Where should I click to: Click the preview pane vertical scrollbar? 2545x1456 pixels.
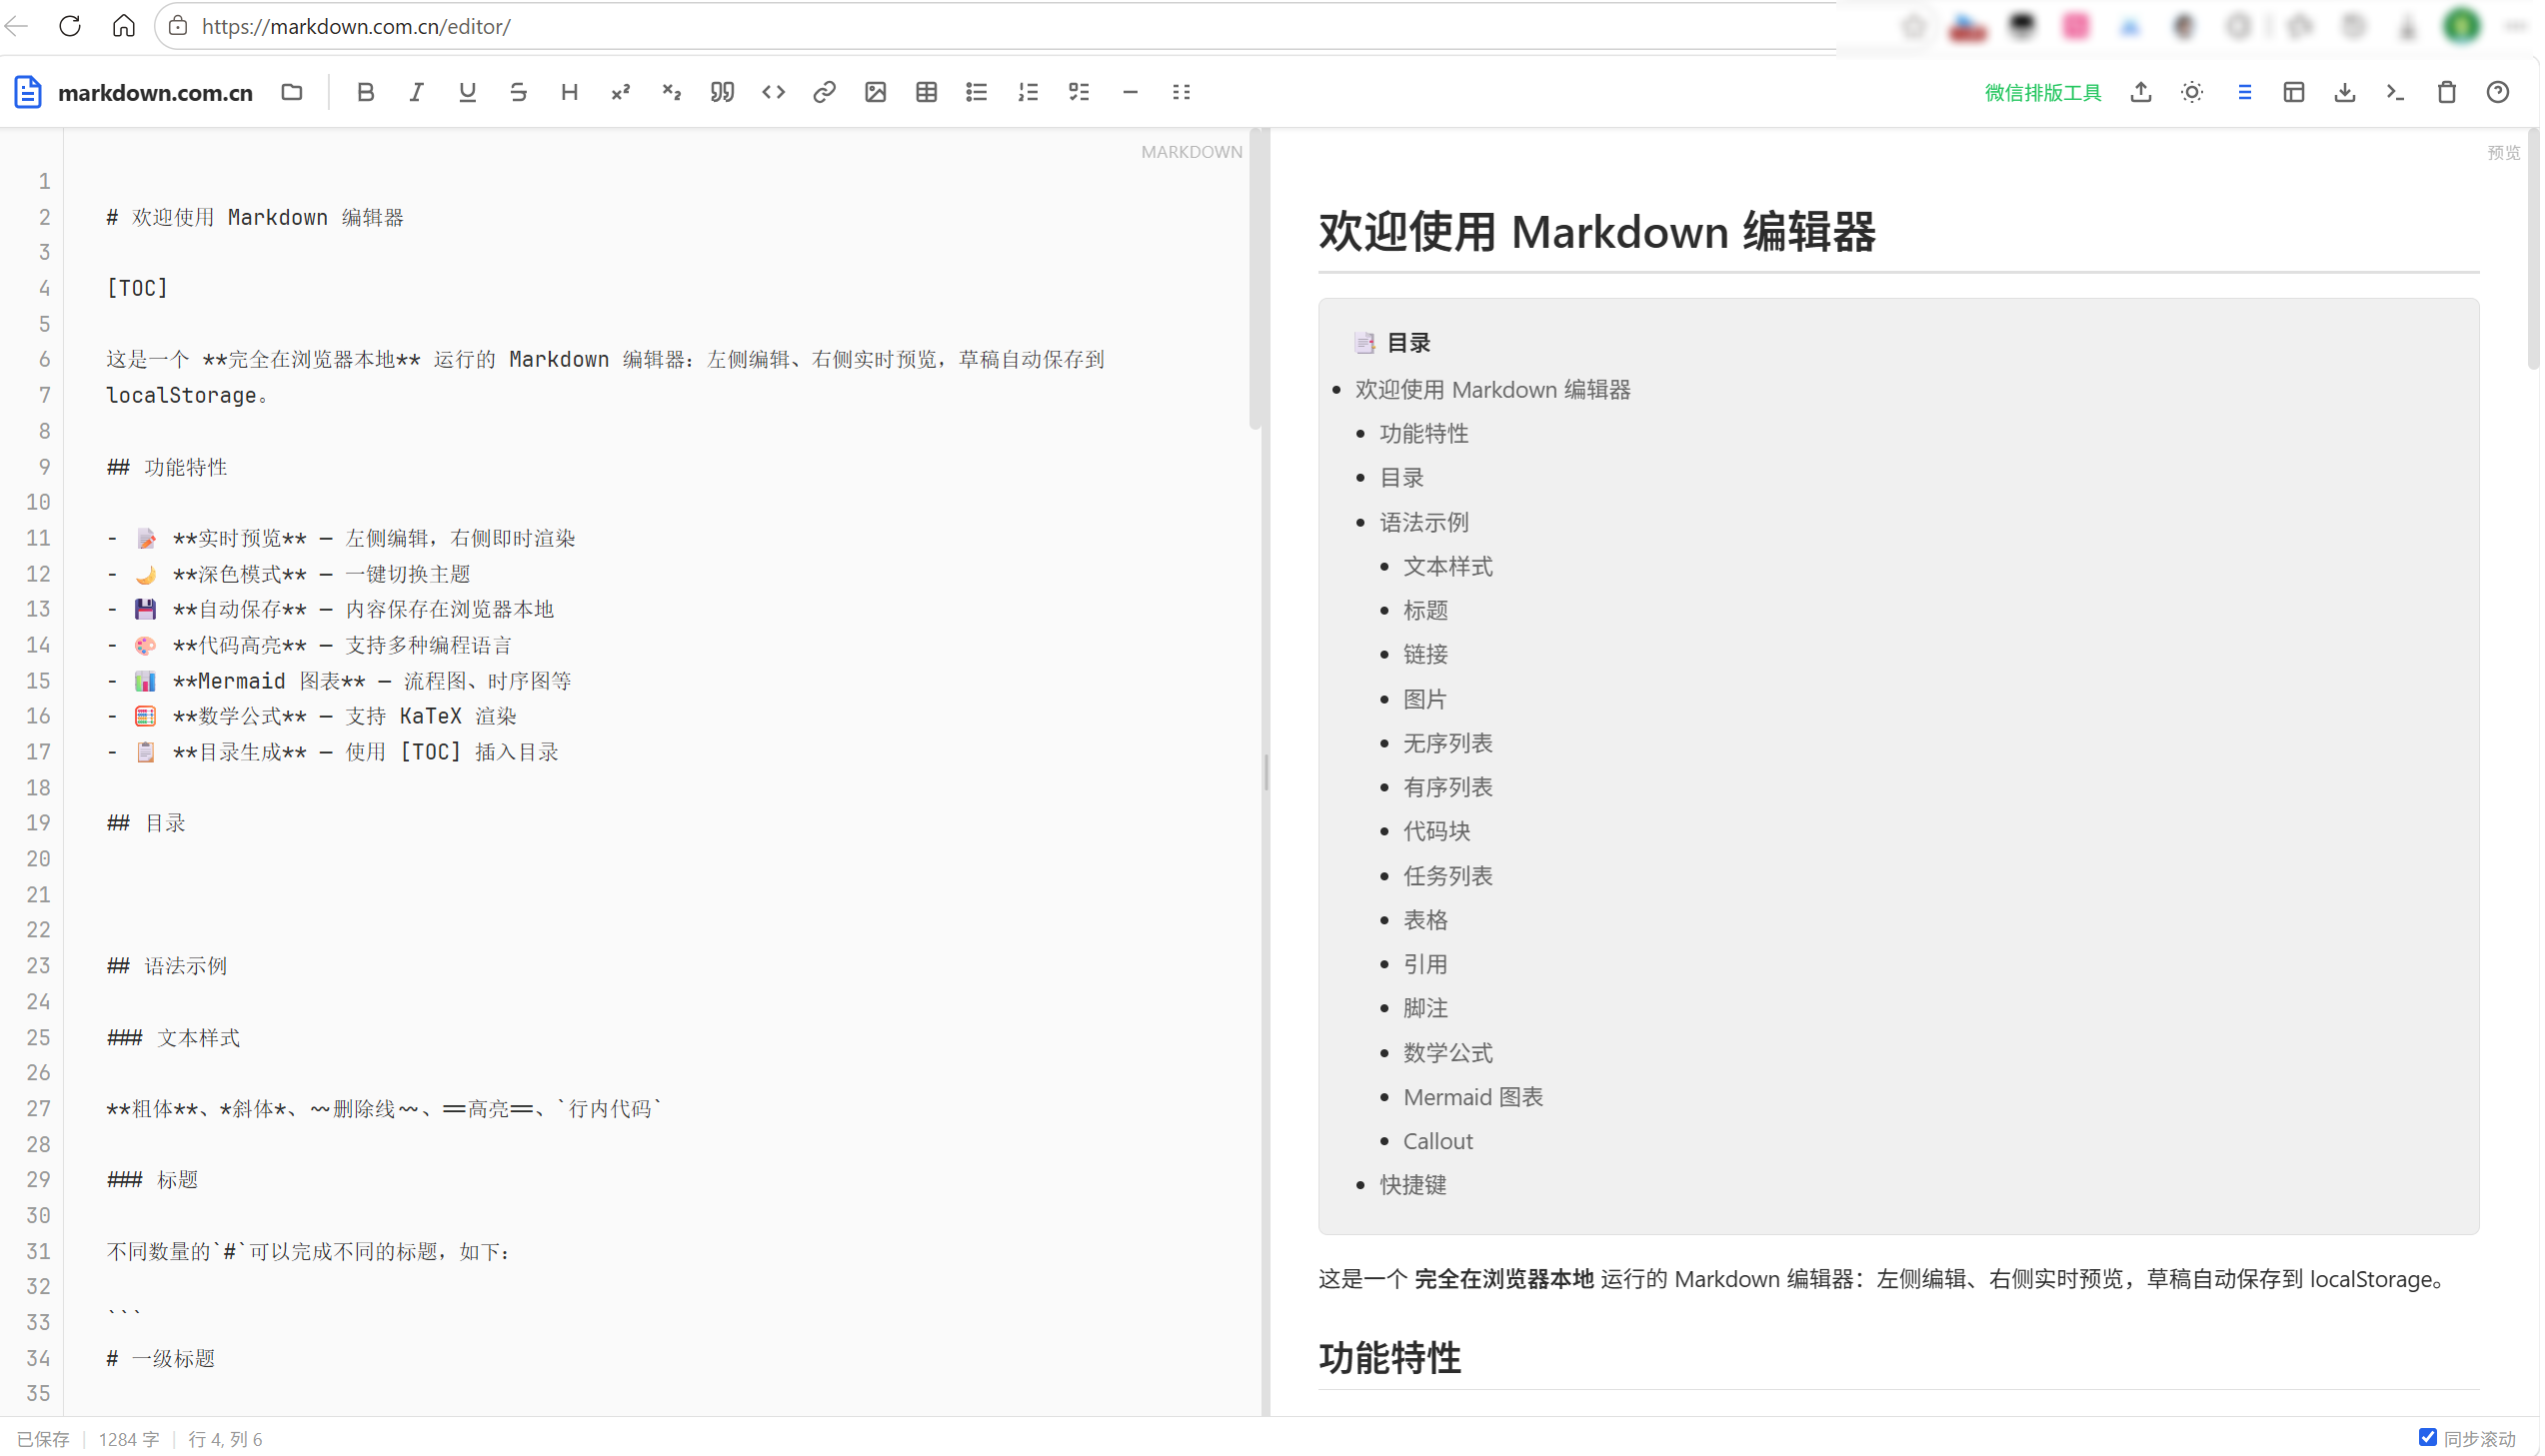(x=2535, y=250)
